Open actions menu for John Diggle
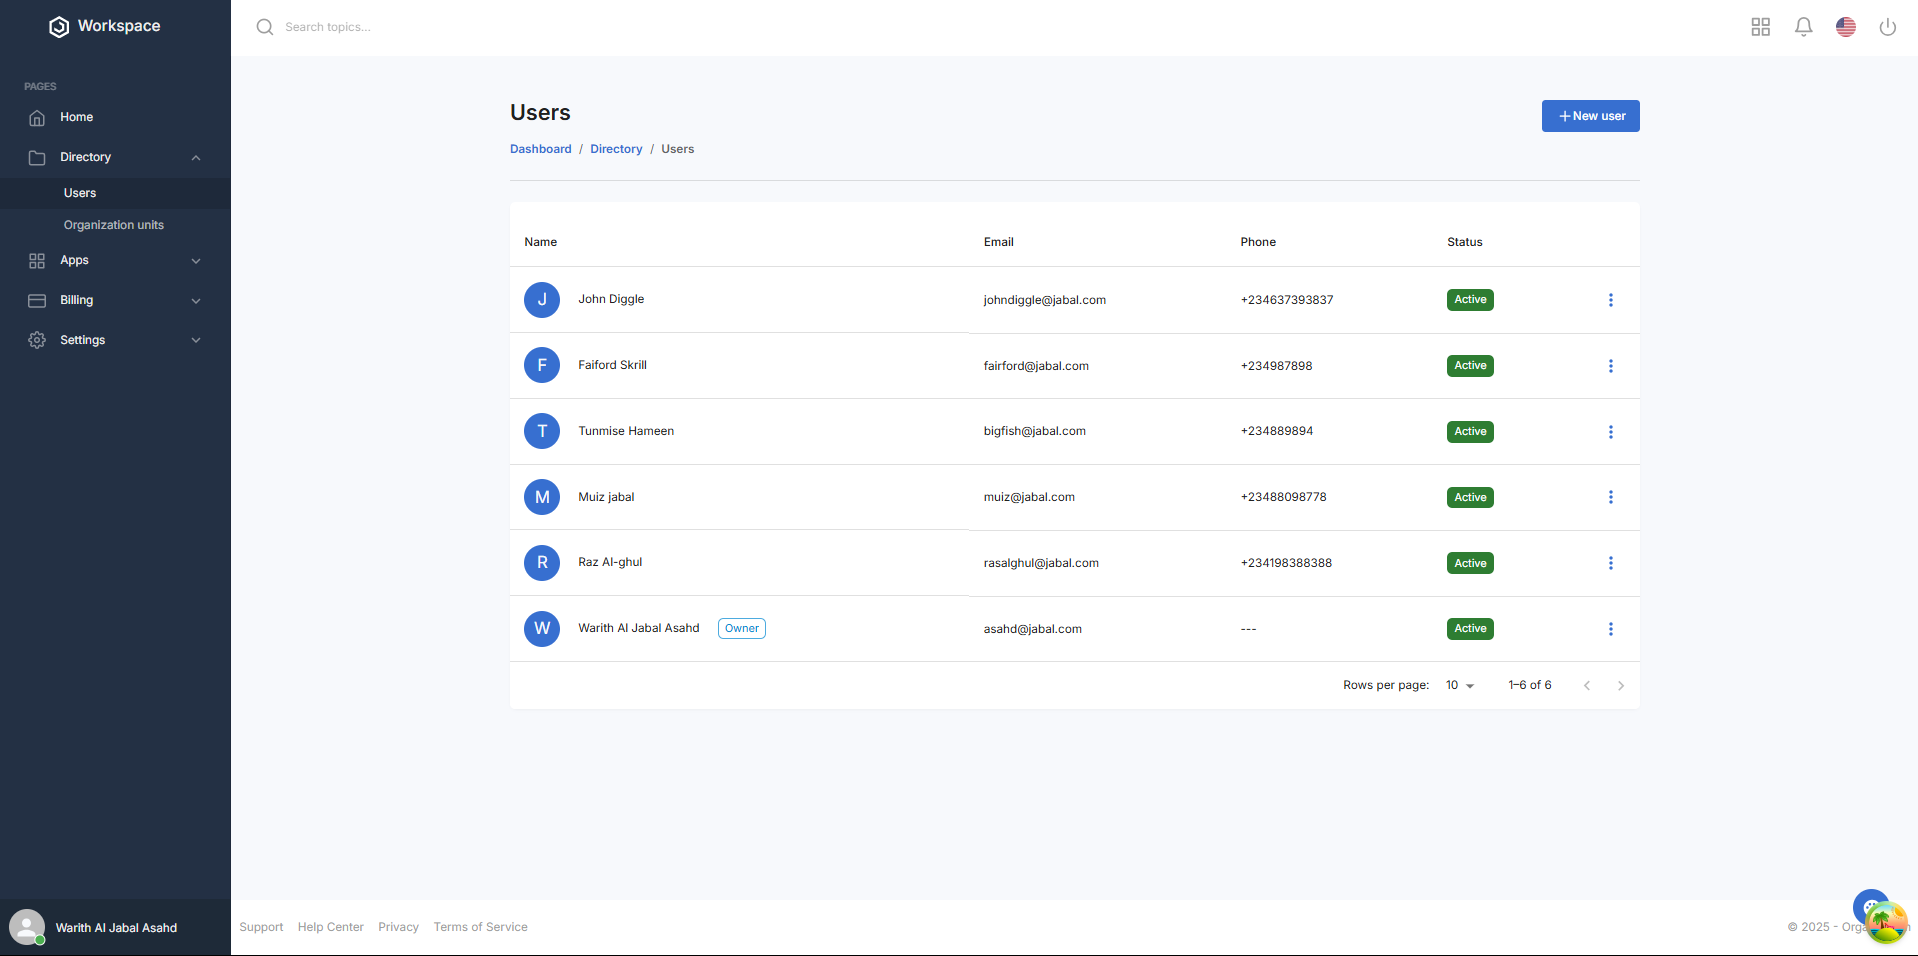1918x956 pixels. pyautogui.click(x=1610, y=300)
